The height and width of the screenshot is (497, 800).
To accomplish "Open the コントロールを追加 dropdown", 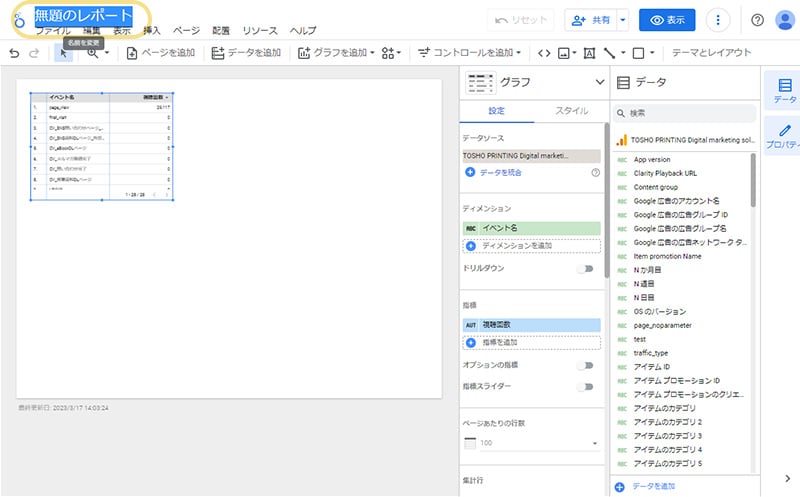I will pos(469,53).
